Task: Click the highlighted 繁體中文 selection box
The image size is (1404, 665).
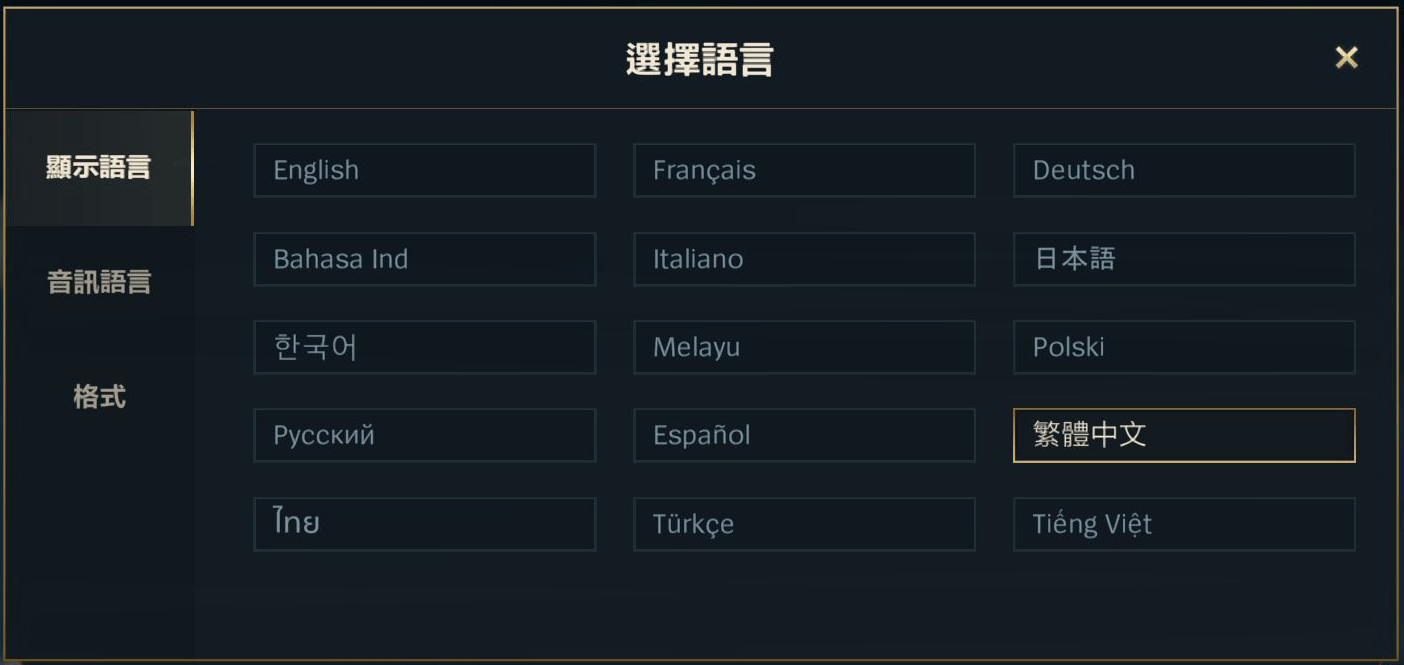Action: (x=1184, y=435)
